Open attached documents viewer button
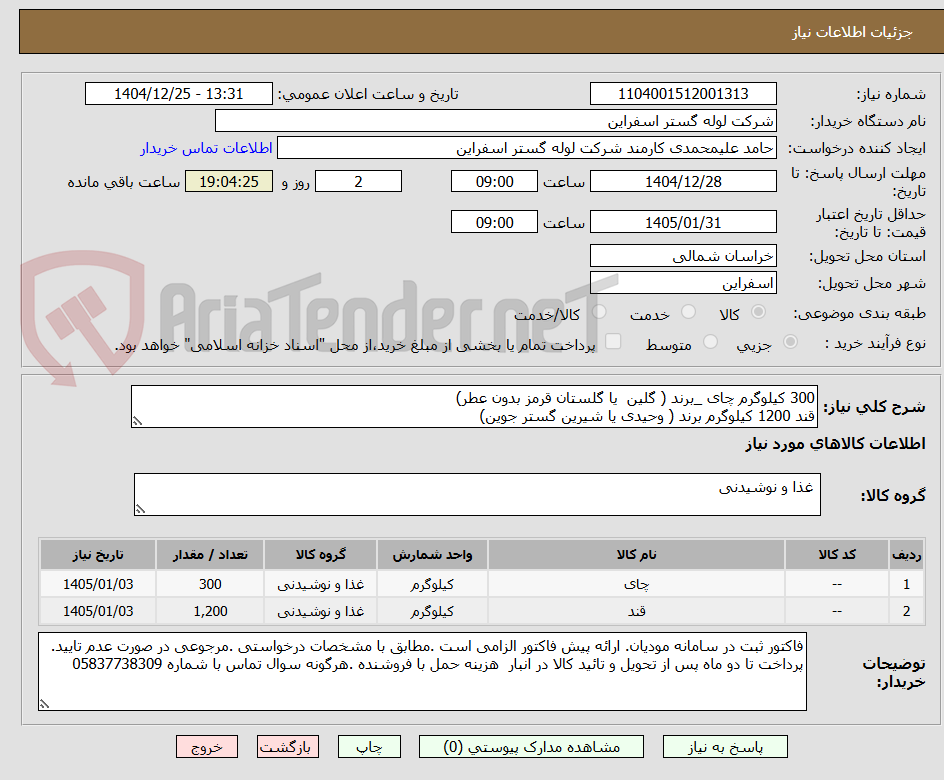 531,747
